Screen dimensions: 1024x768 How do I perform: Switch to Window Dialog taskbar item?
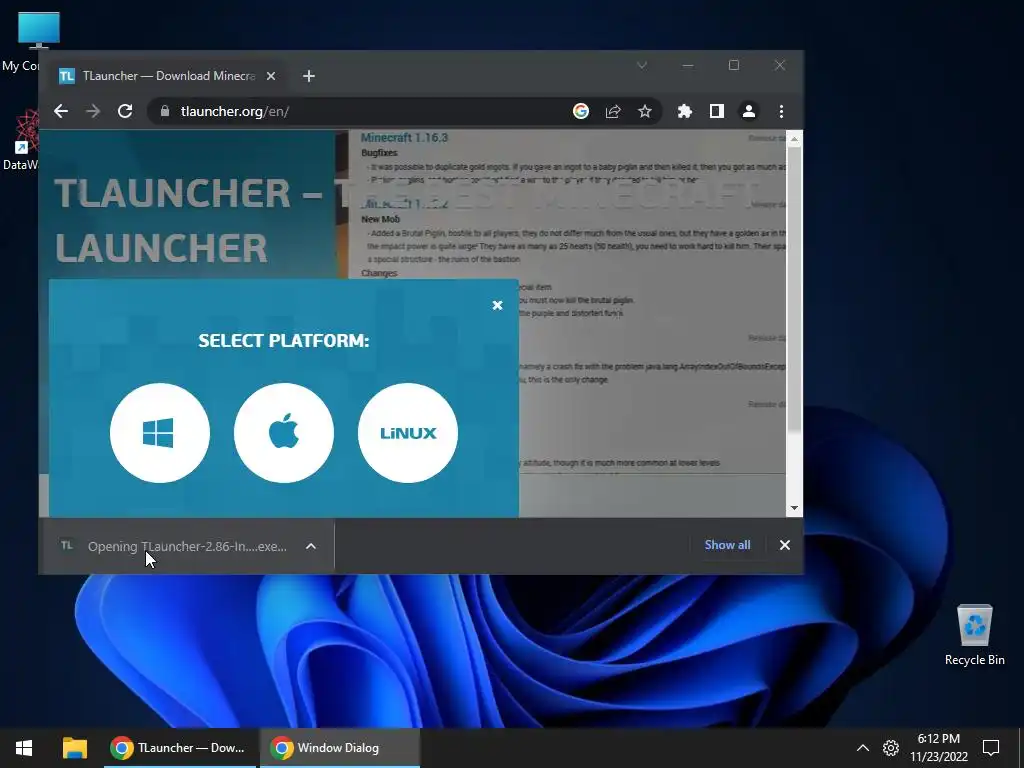[340, 748]
